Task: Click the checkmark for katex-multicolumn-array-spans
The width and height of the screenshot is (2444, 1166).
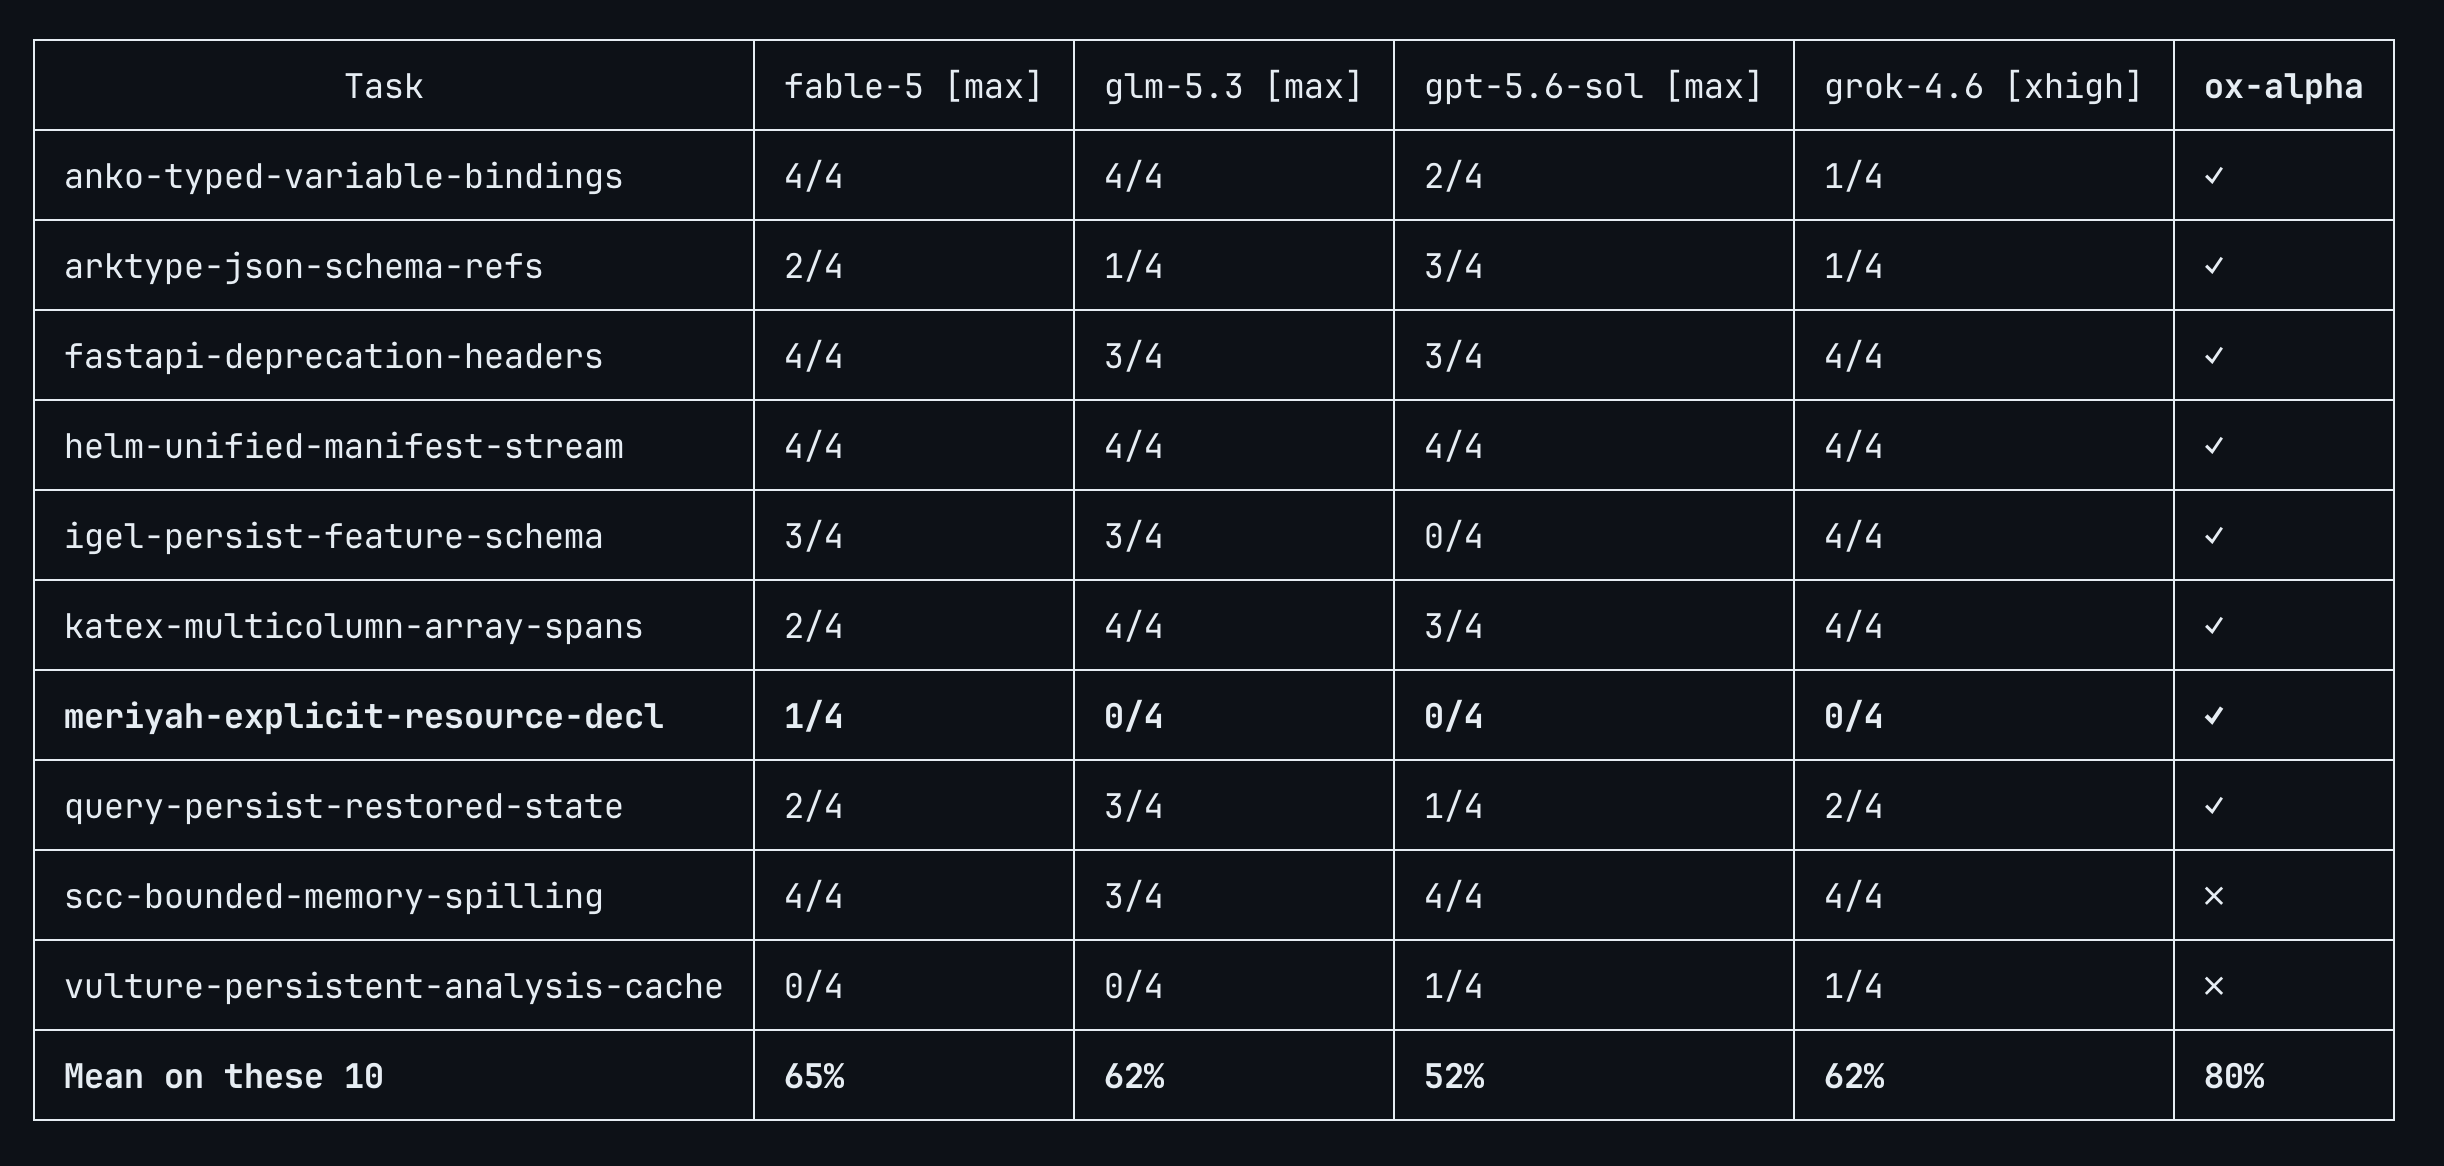Action: 2214,626
